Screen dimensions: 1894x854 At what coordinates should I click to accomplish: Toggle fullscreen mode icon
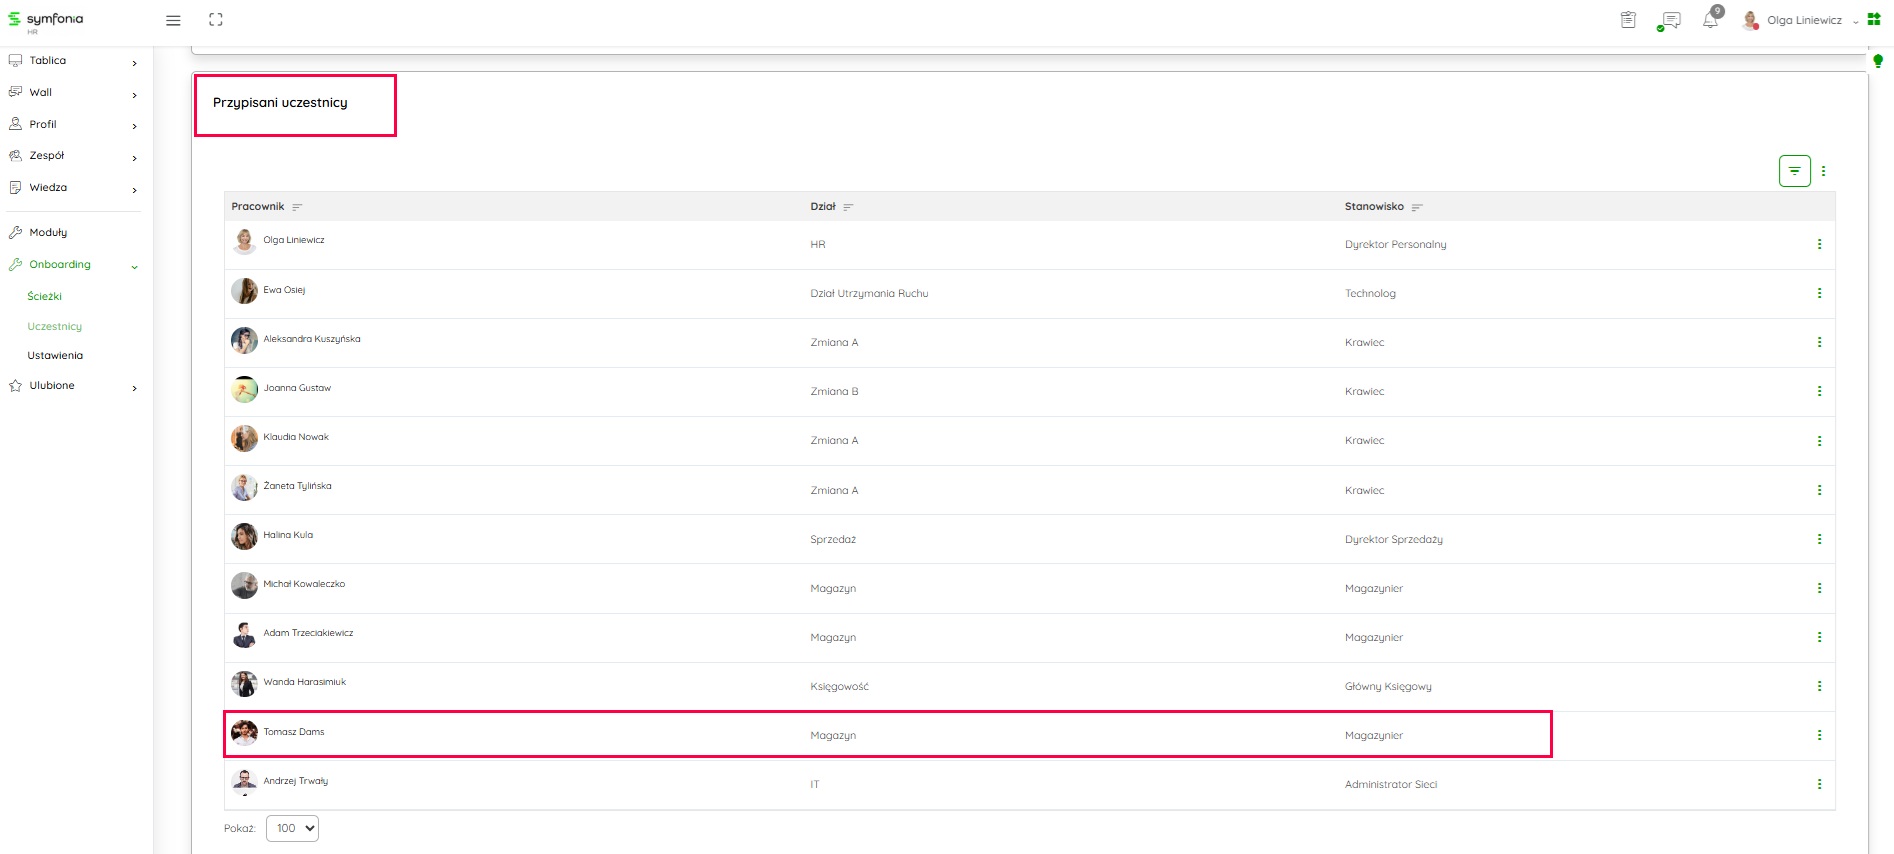[216, 20]
